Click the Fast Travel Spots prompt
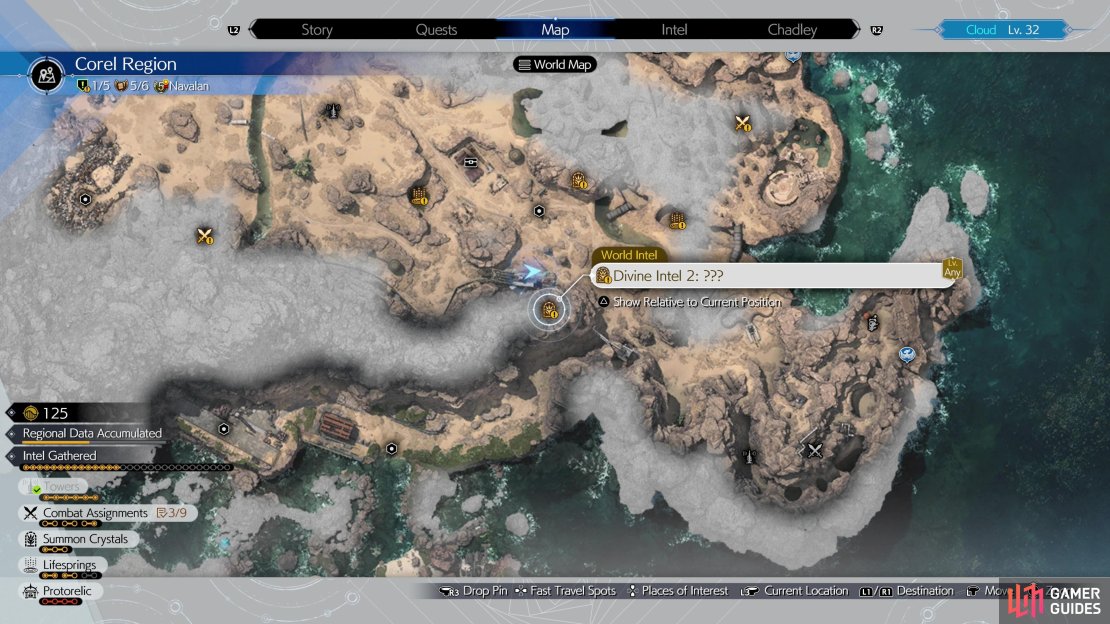The image size is (1110, 624). [x=565, y=591]
